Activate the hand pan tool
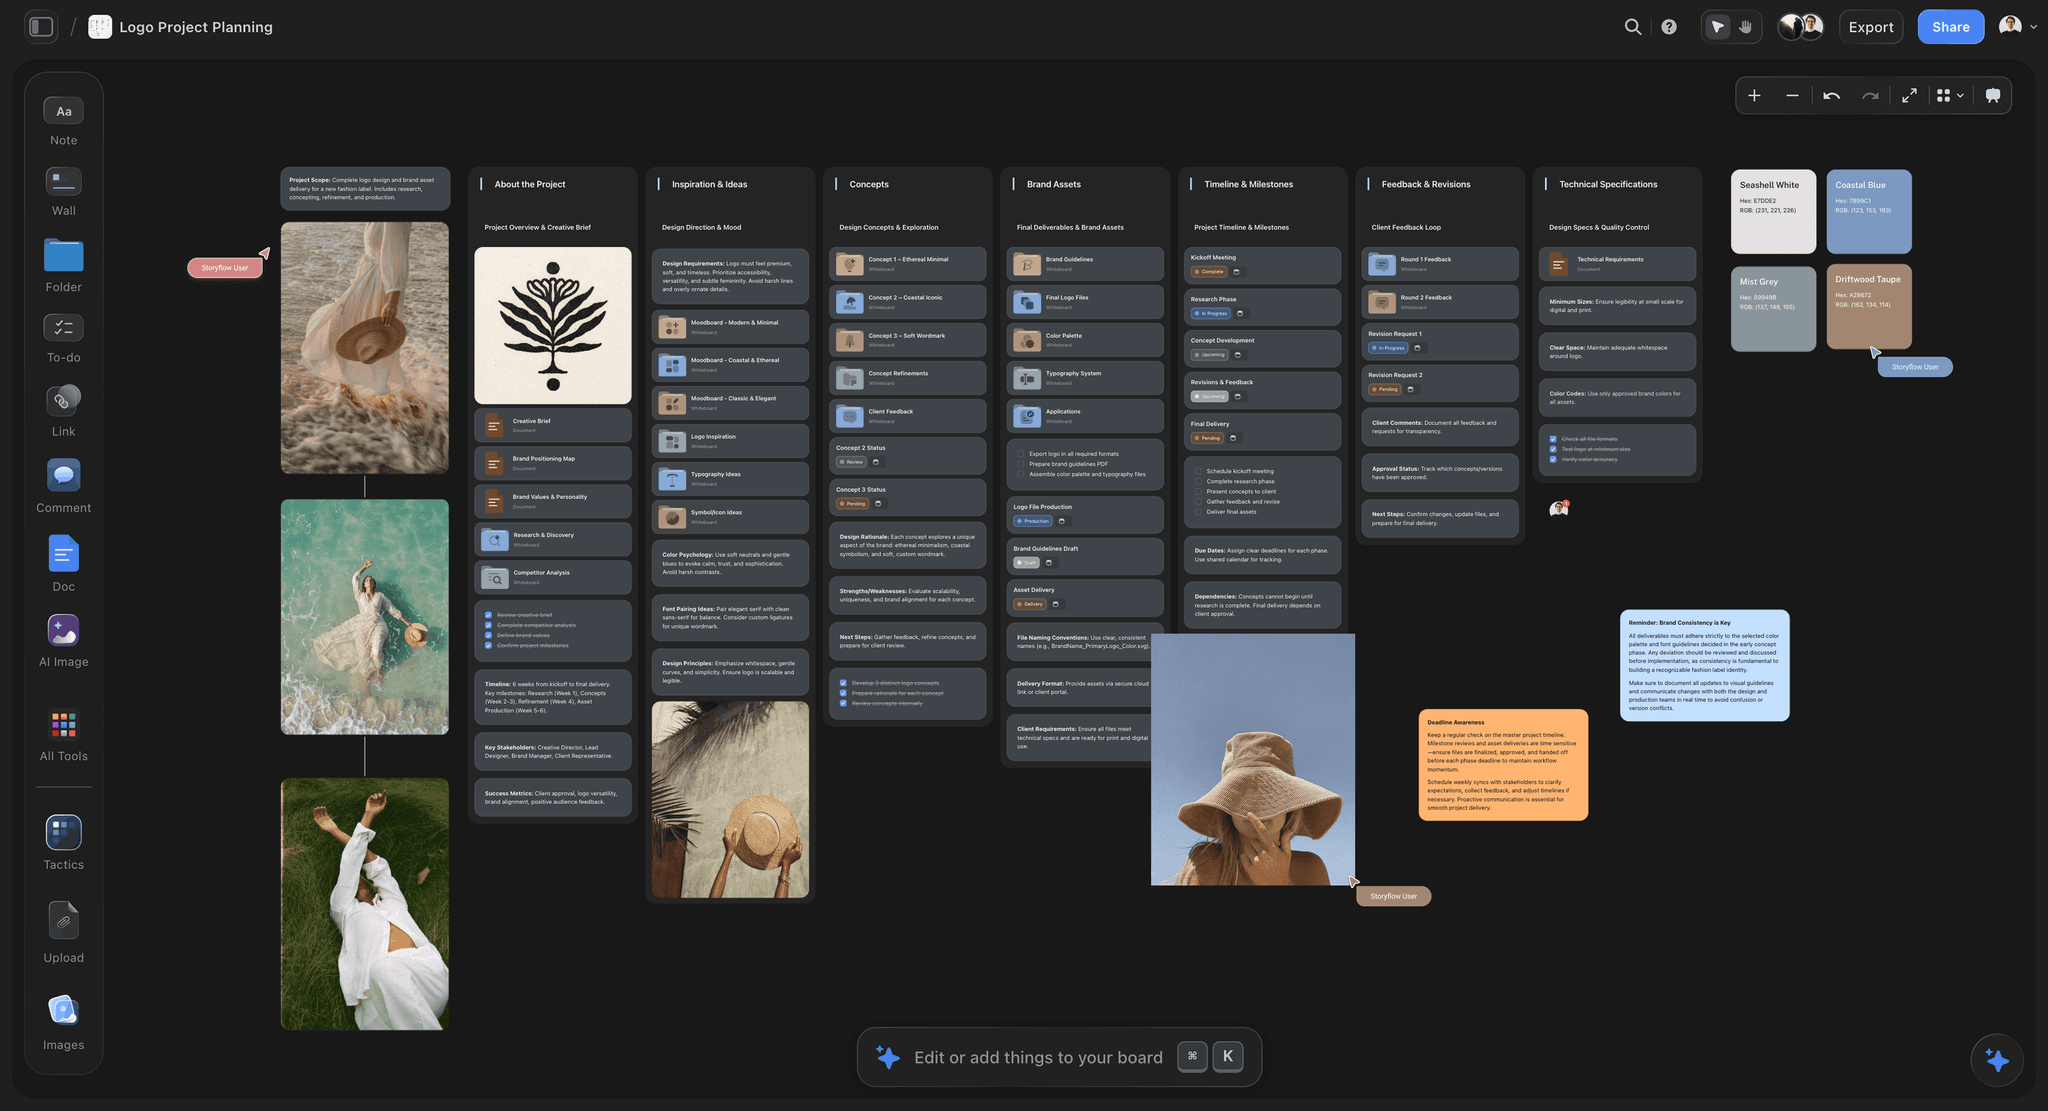 tap(1745, 27)
